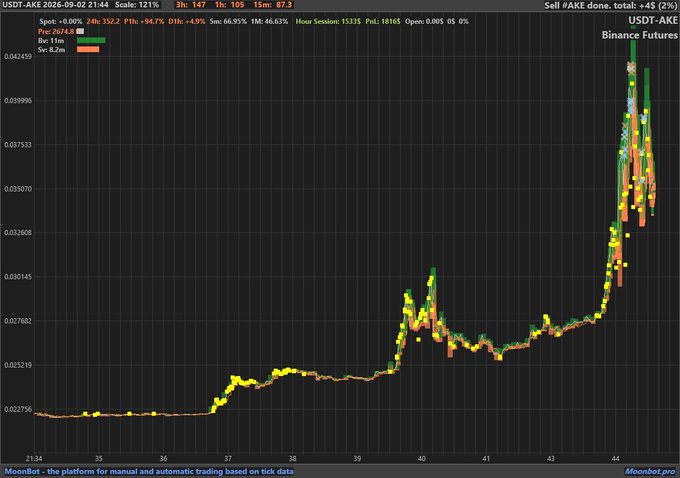Click the 0.035070 price axis label
This screenshot has width=680, height=478.
17,189
